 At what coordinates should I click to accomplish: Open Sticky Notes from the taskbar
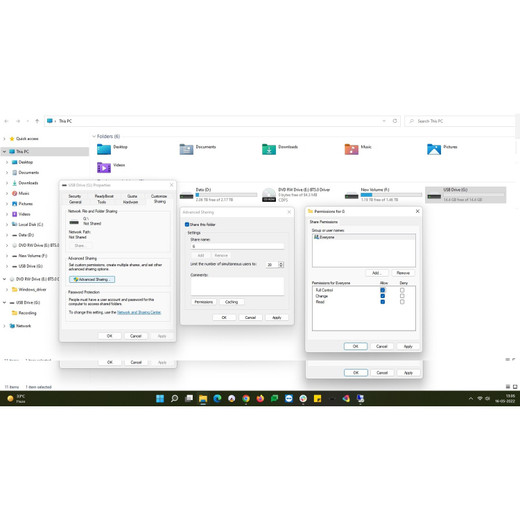coord(318,398)
